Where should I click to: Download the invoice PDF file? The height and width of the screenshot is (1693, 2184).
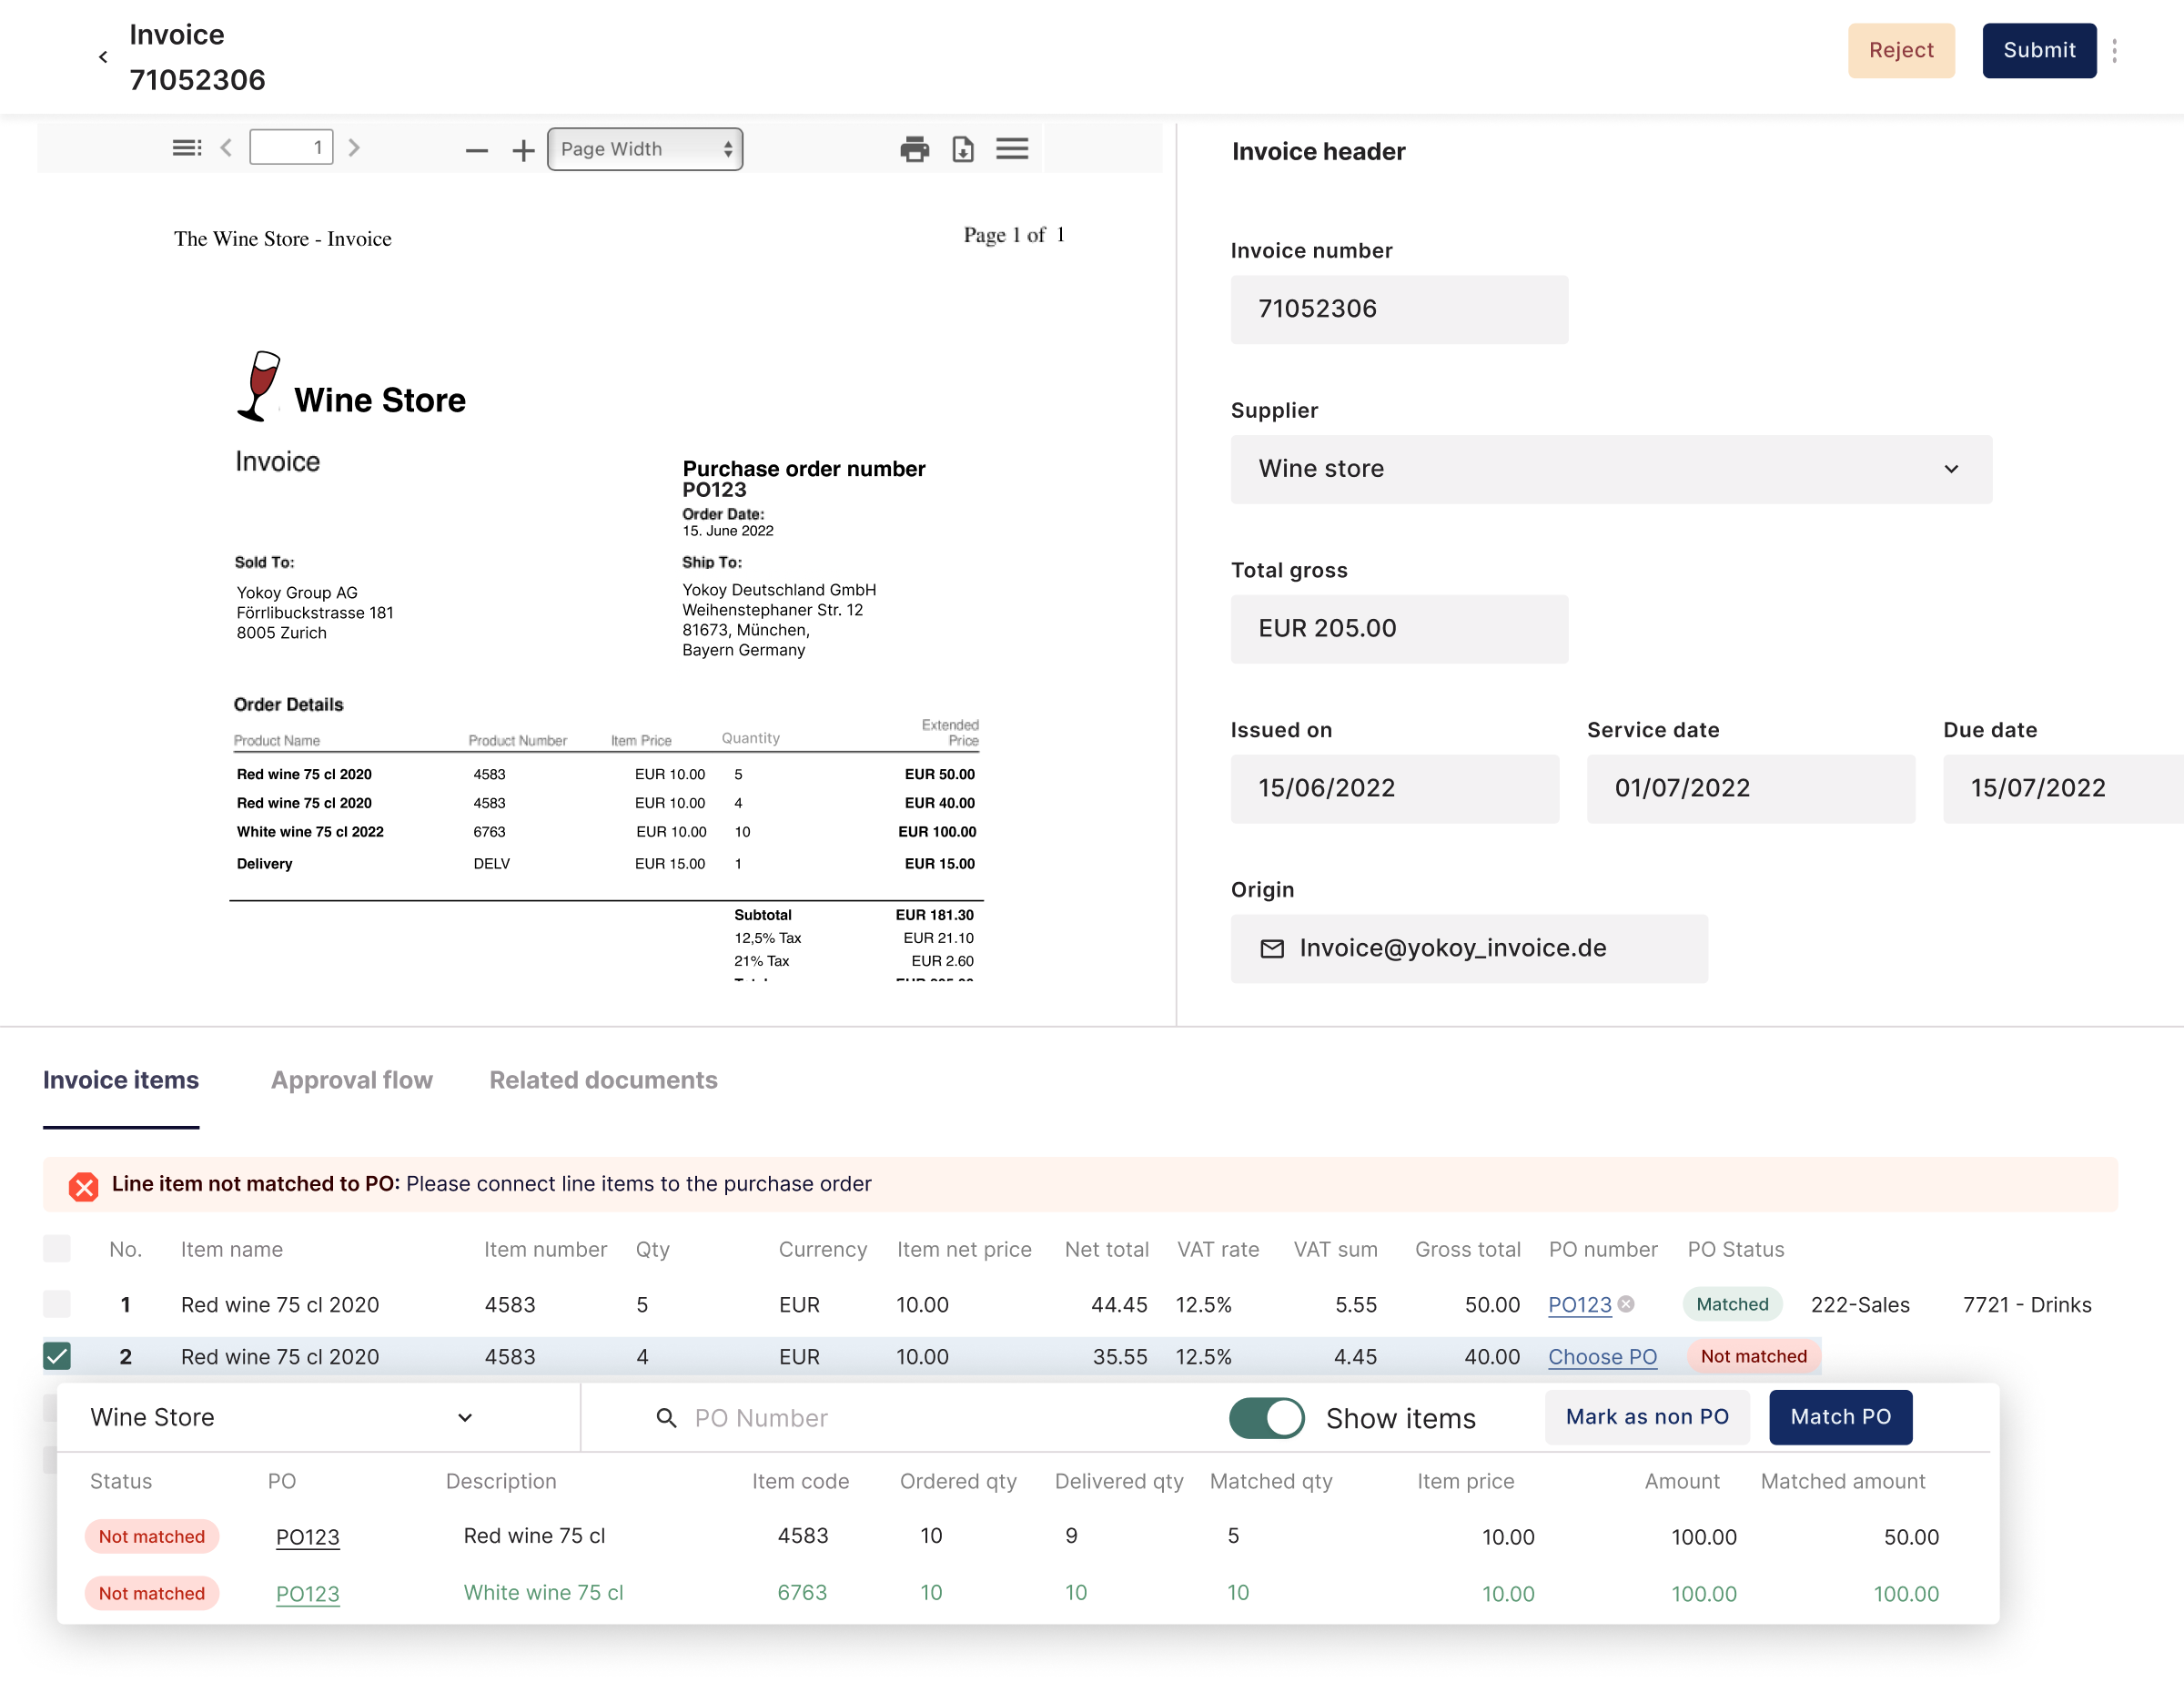click(x=963, y=149)
